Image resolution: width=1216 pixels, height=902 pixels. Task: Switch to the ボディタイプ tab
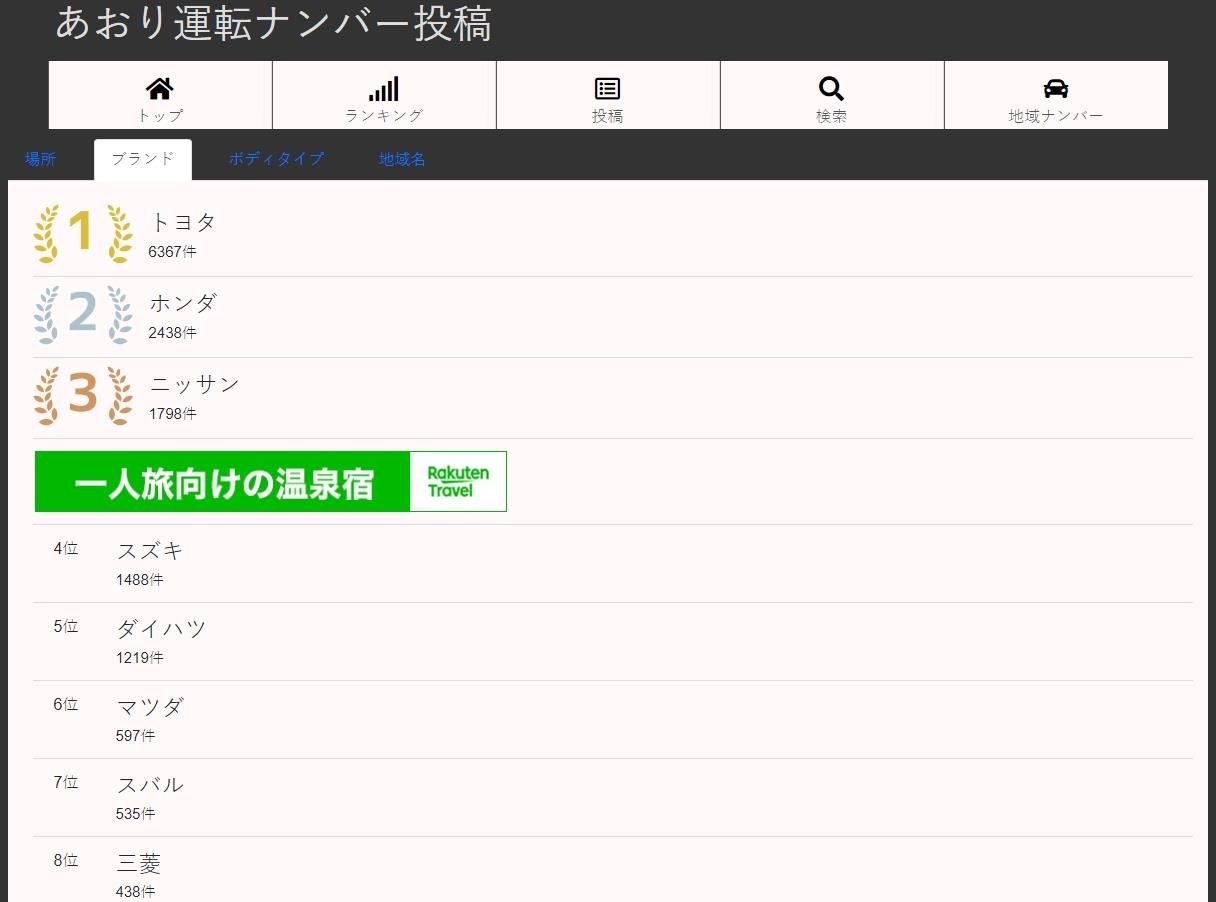pos(276,159)
